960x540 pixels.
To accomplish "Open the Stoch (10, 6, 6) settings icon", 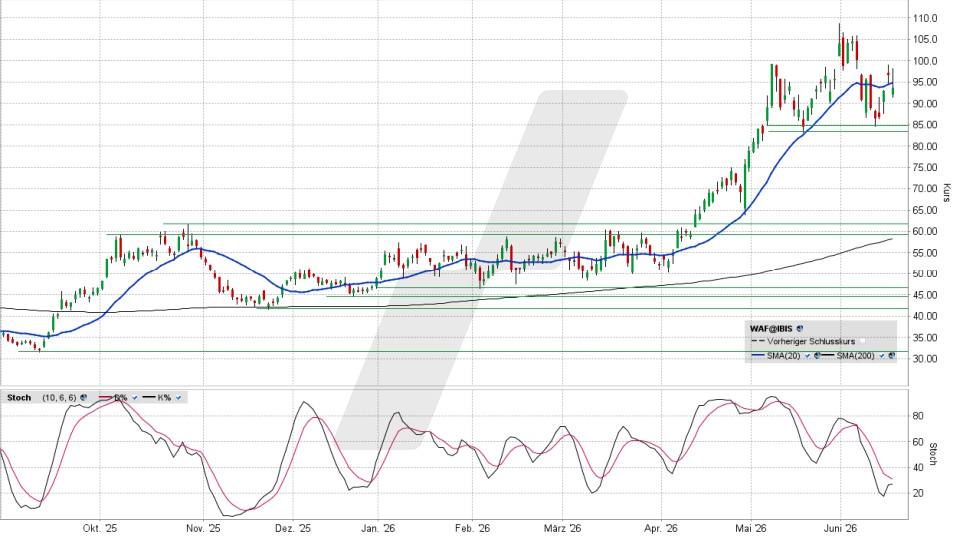I will [x=83, y=397].
